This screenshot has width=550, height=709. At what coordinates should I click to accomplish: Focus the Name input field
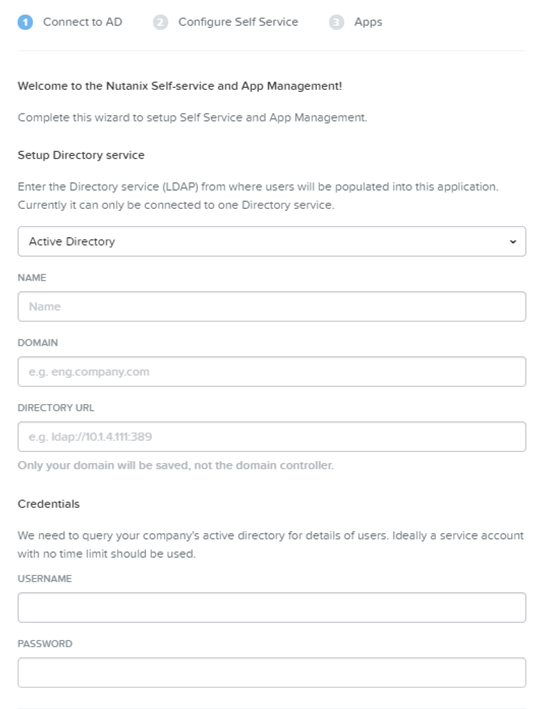click(272, 307)
